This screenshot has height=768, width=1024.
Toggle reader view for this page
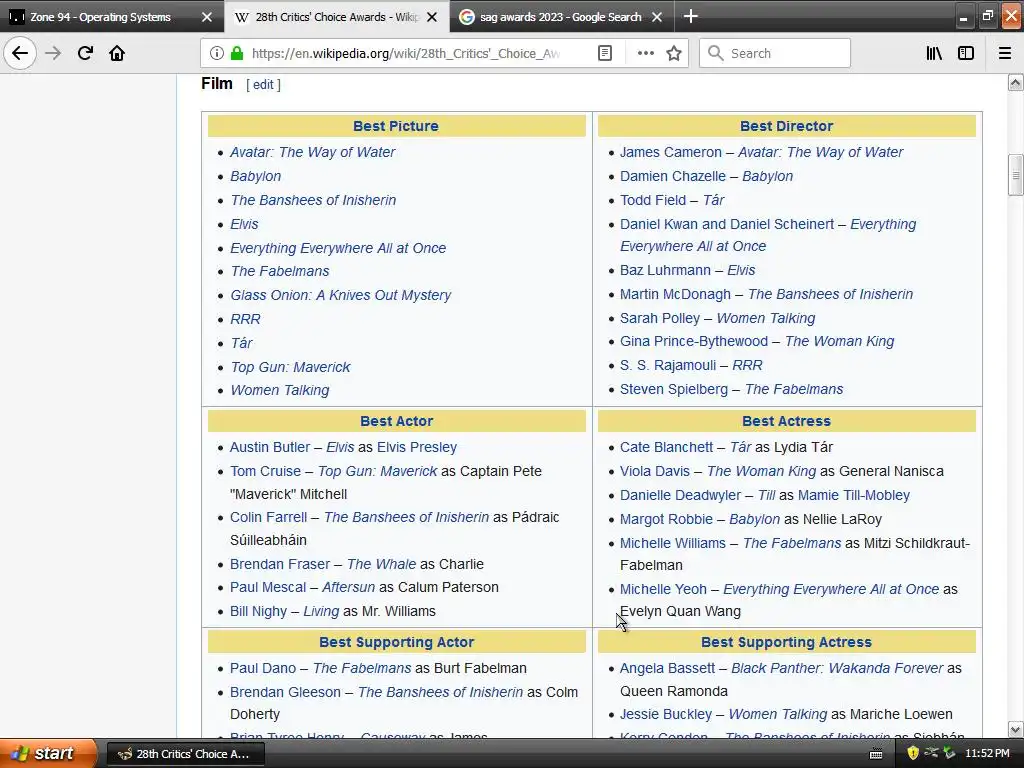point(605,53)
